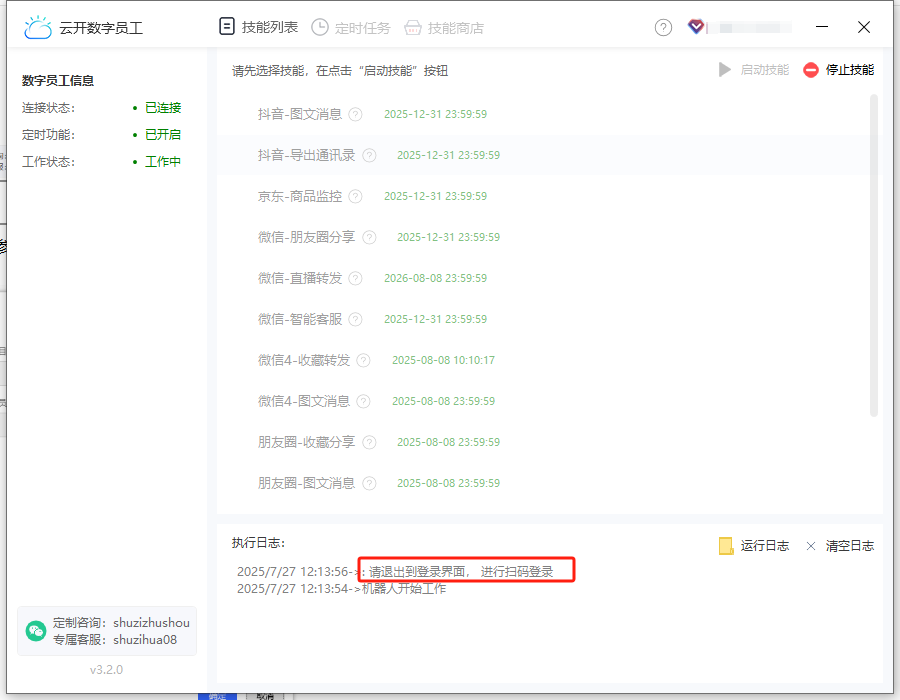This screenshot has height=700, width=900.
Task: Open help via top question mark icon
Action: pos(663,28)
